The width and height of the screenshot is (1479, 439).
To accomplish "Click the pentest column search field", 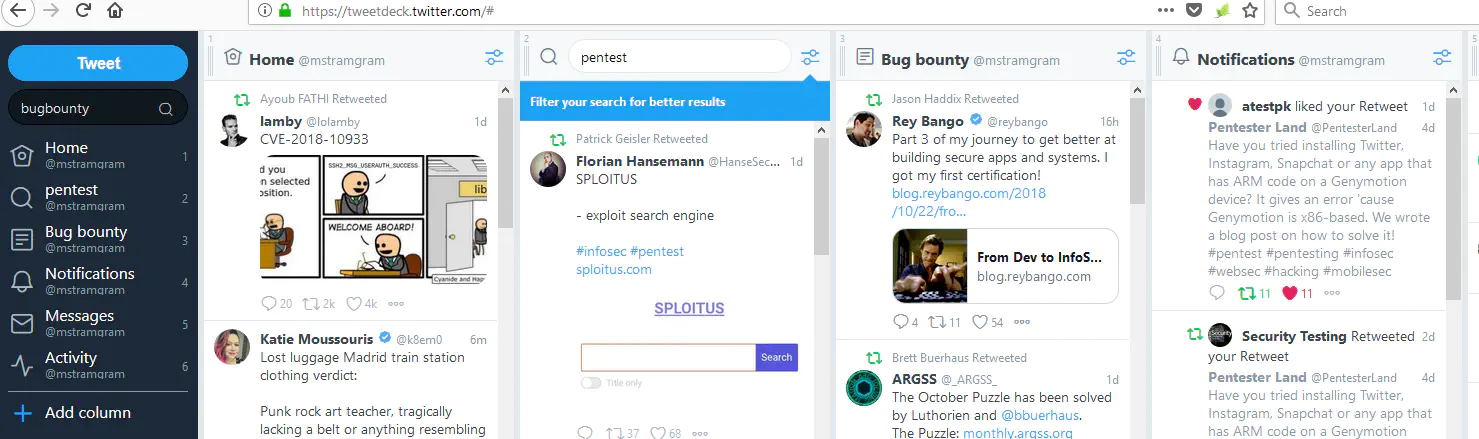I will [679, 57].
